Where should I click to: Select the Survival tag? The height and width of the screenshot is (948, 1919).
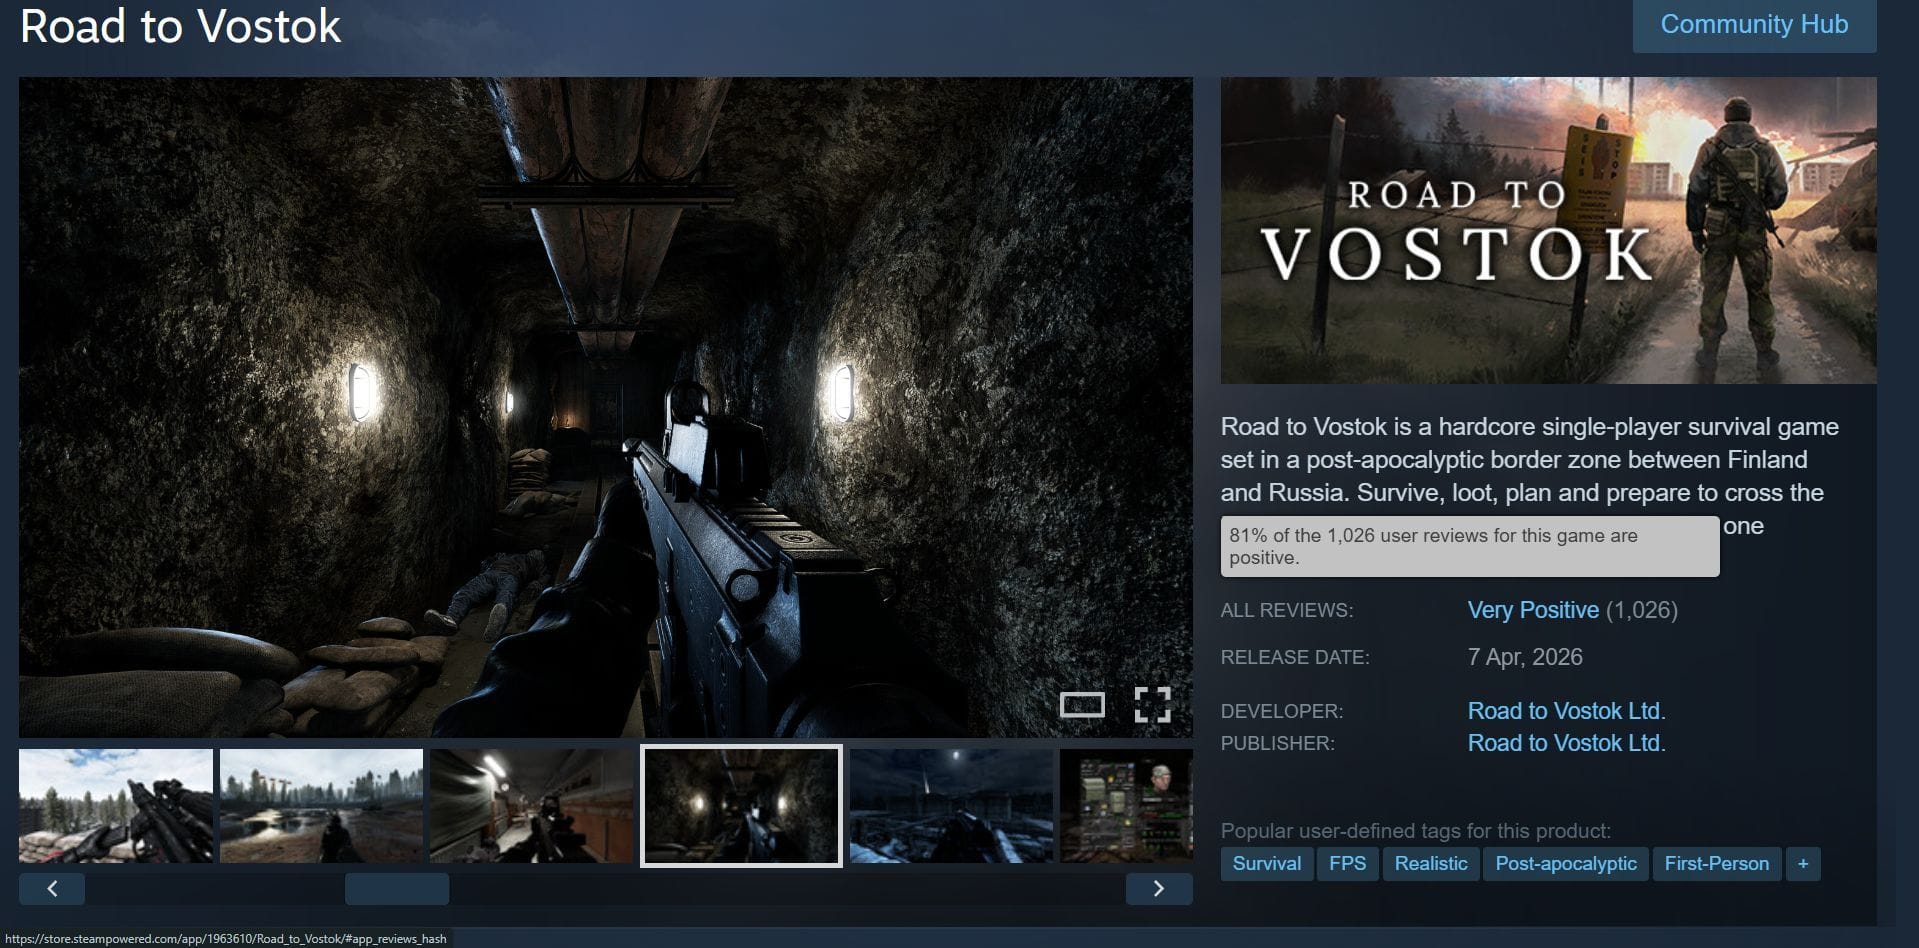pos(1266,864)
